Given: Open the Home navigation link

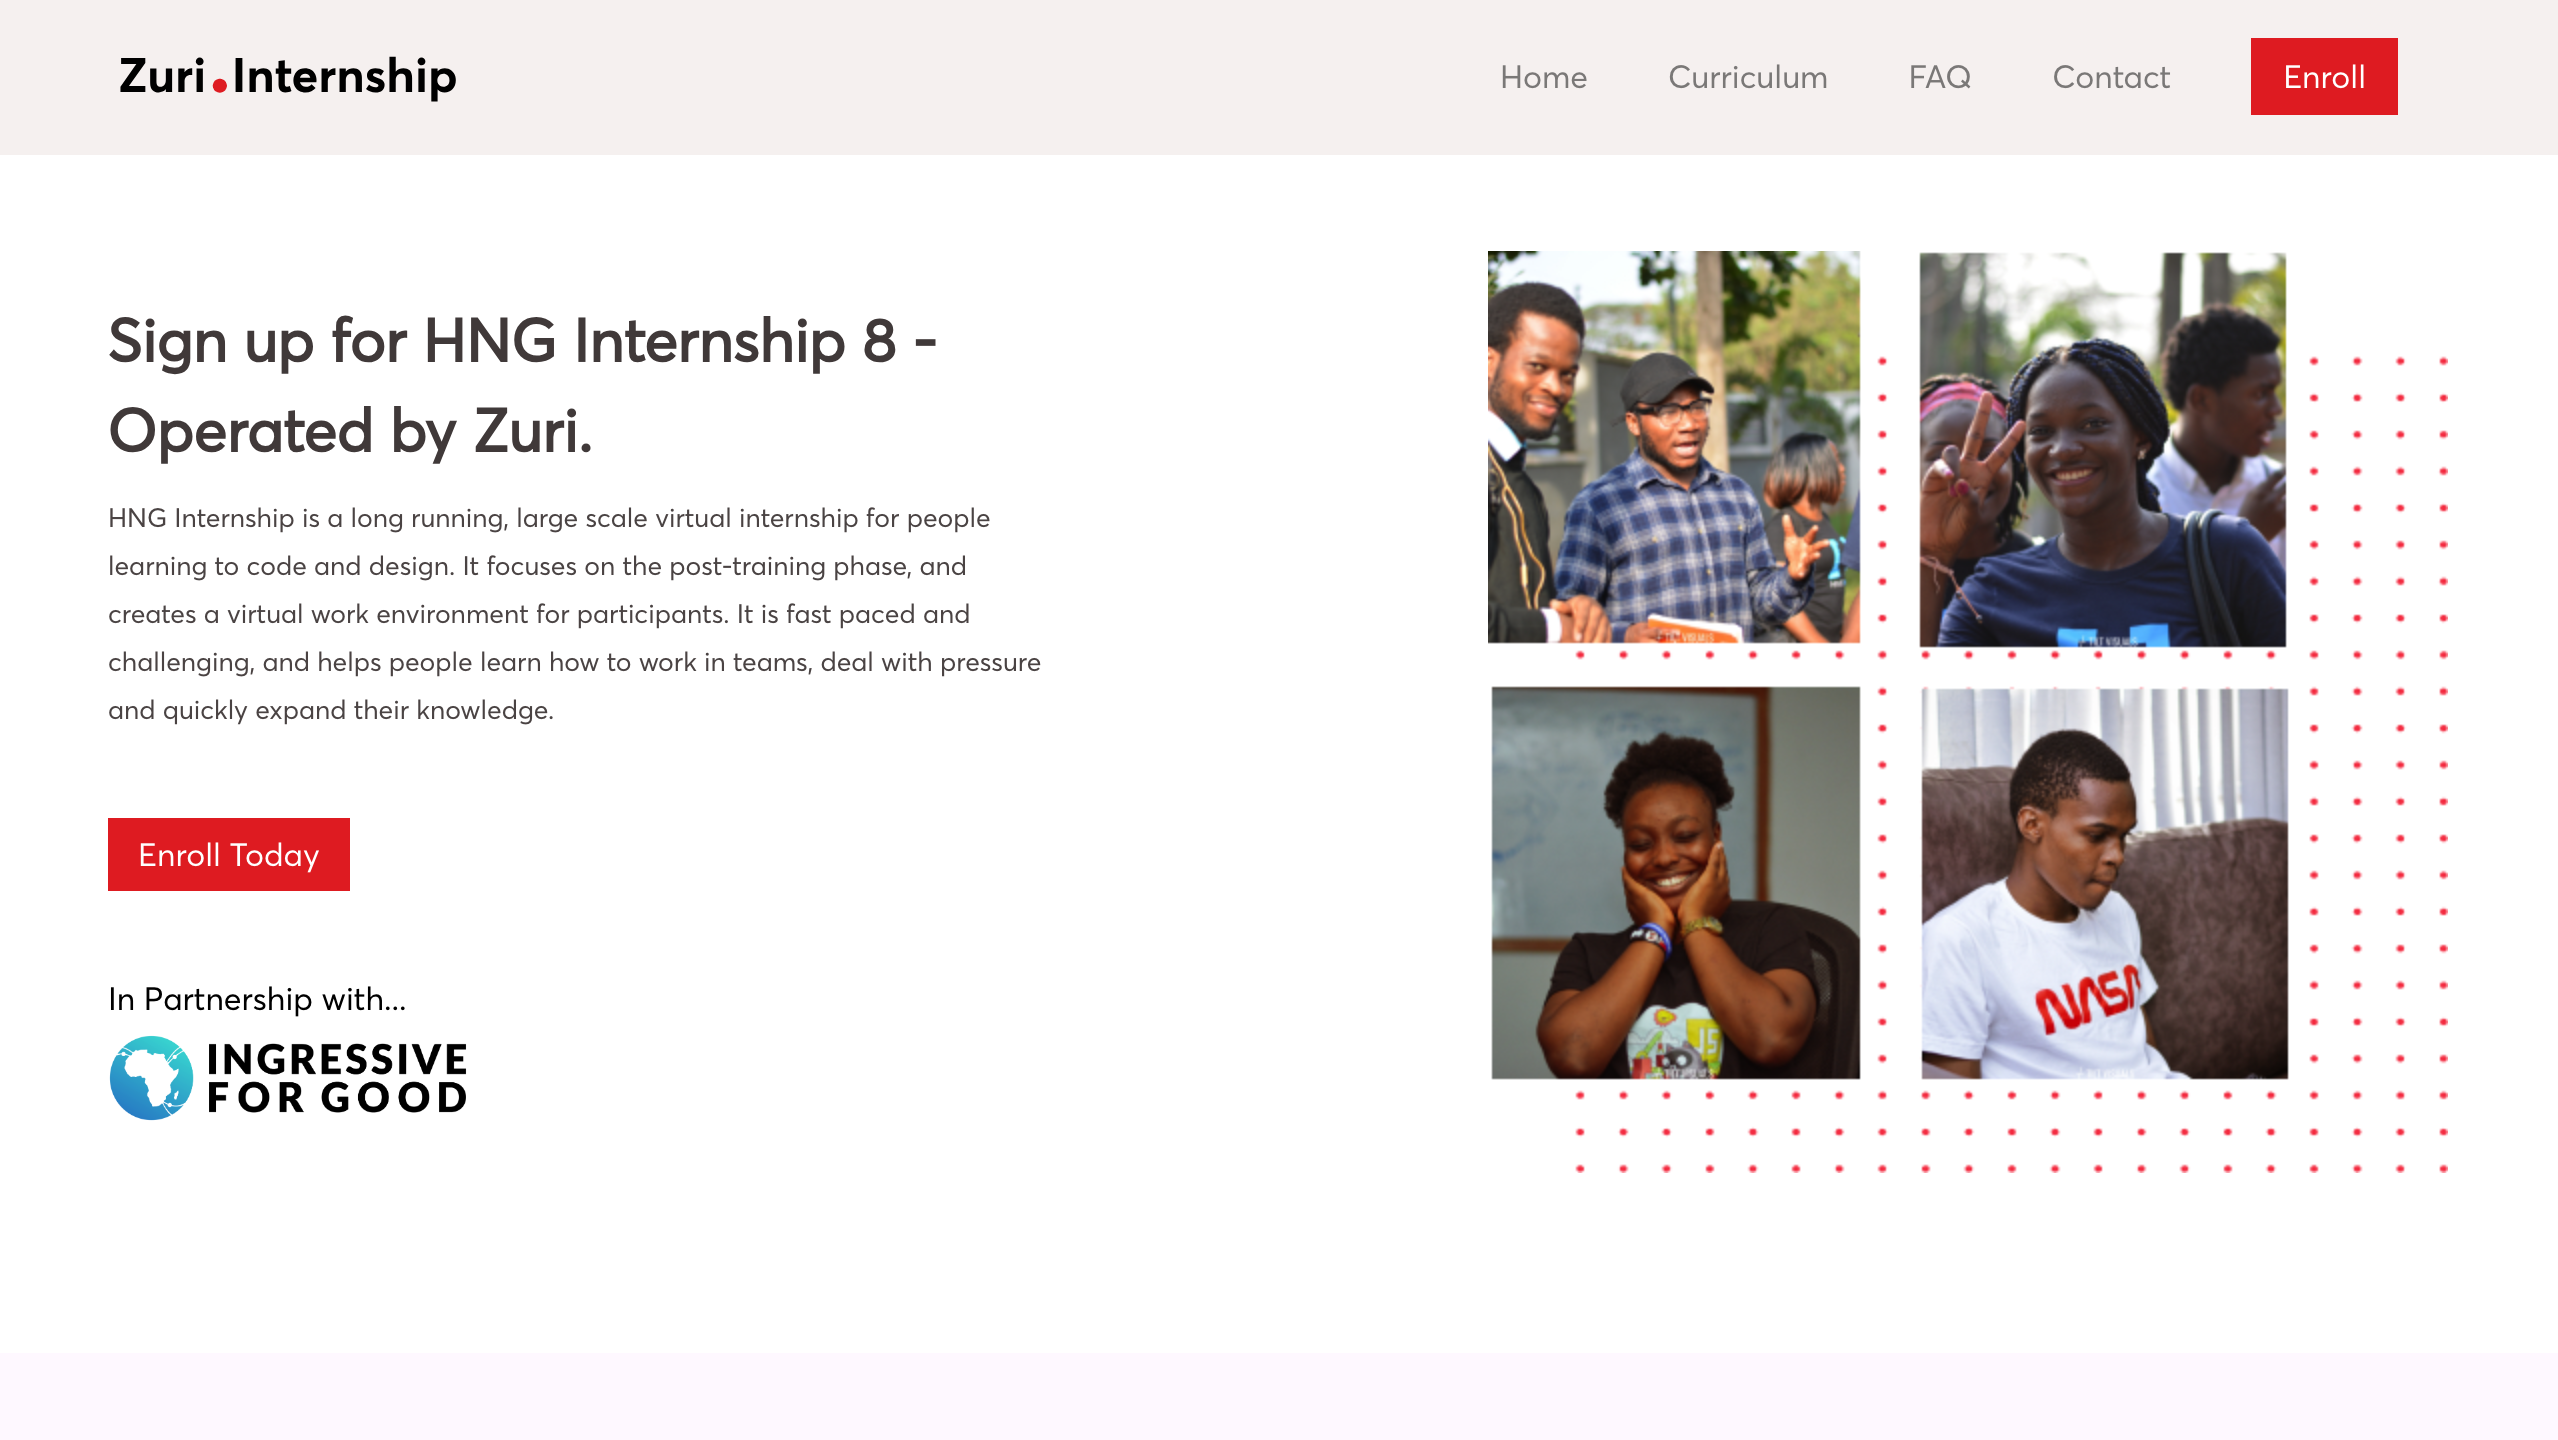Looking at the screenshot, I should pyautogui.click(x=1543, y=77).
